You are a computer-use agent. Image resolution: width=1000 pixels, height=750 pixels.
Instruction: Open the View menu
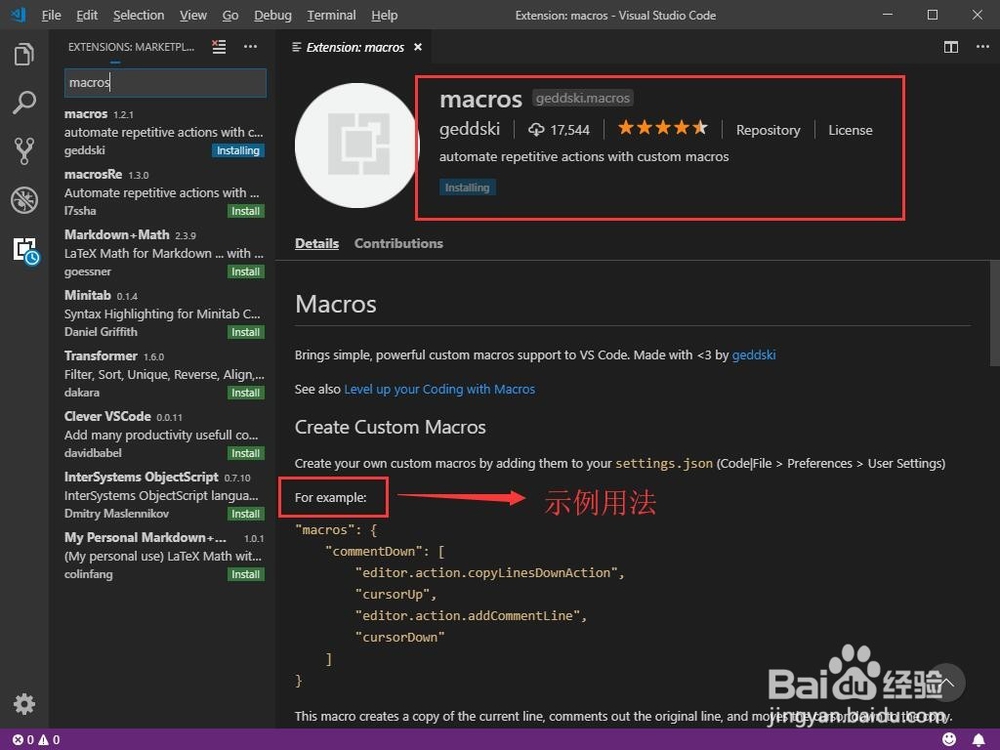193,15
